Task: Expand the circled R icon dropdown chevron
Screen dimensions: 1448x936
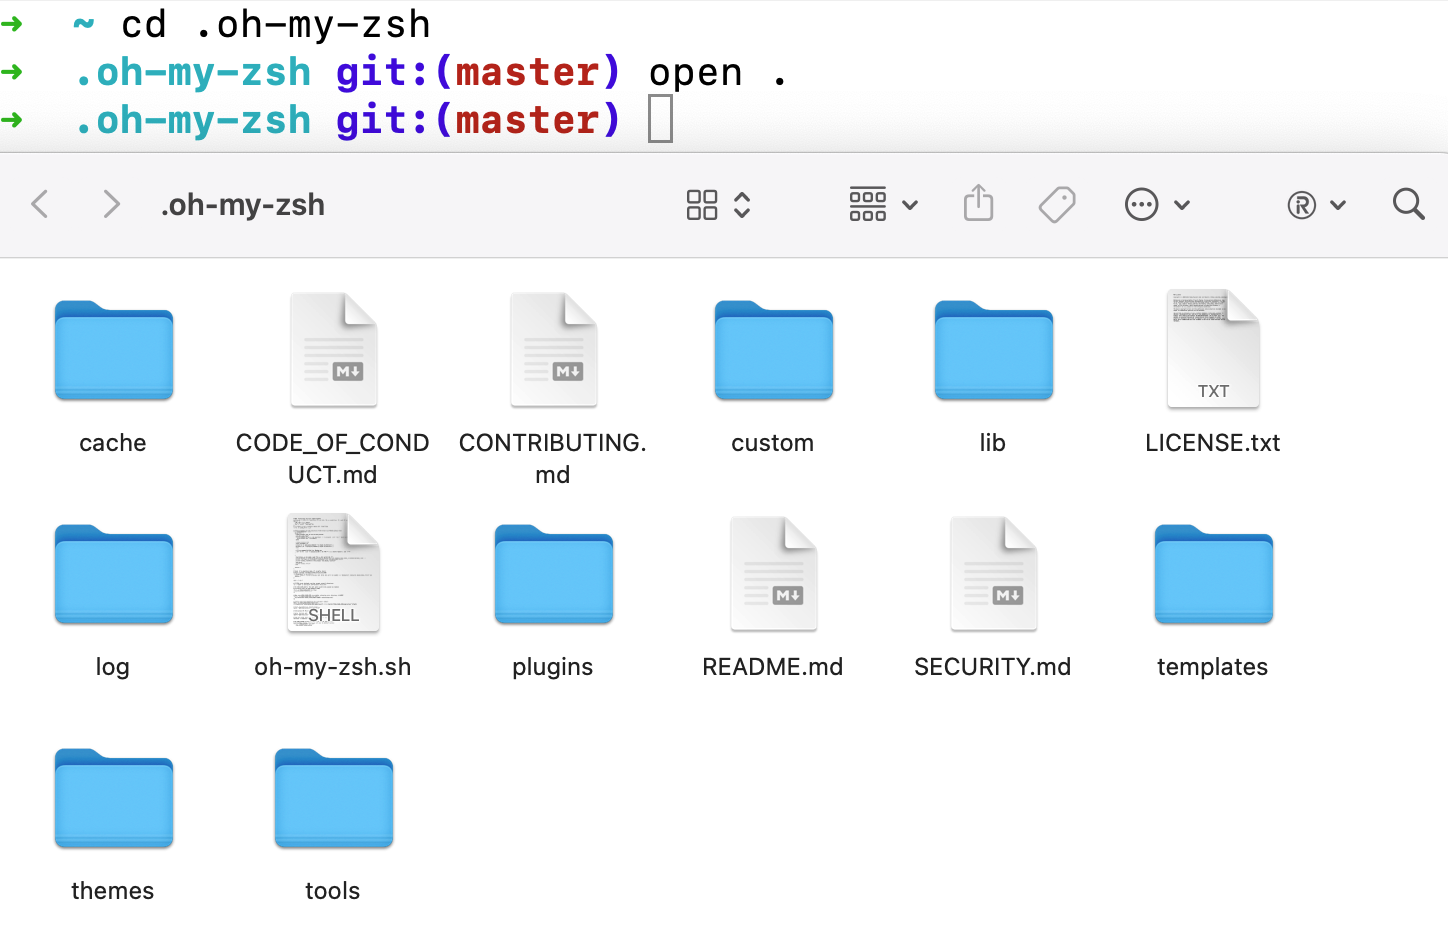Action: [x=1338, y=205]
